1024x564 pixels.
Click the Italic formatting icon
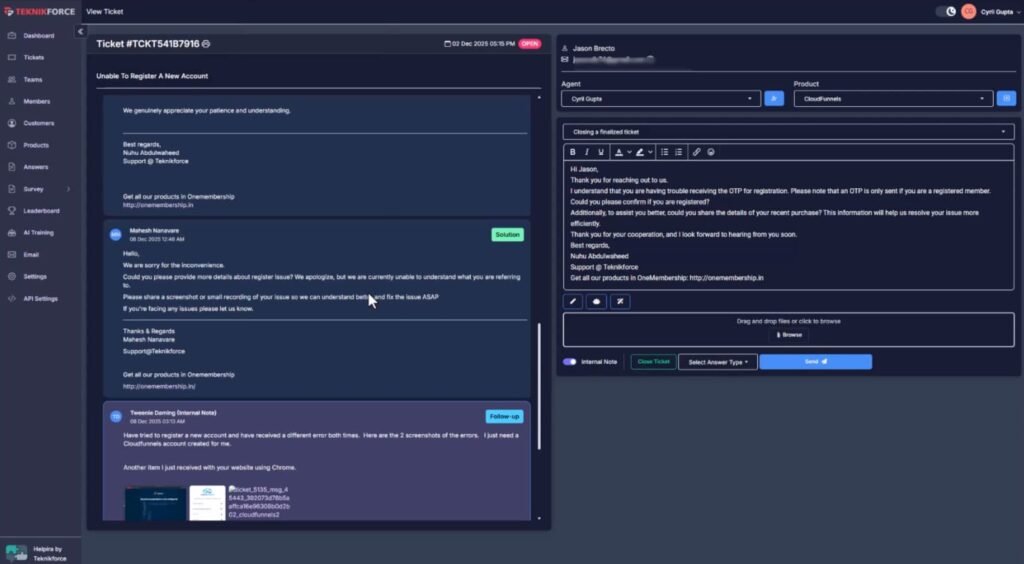pos(586,152)
